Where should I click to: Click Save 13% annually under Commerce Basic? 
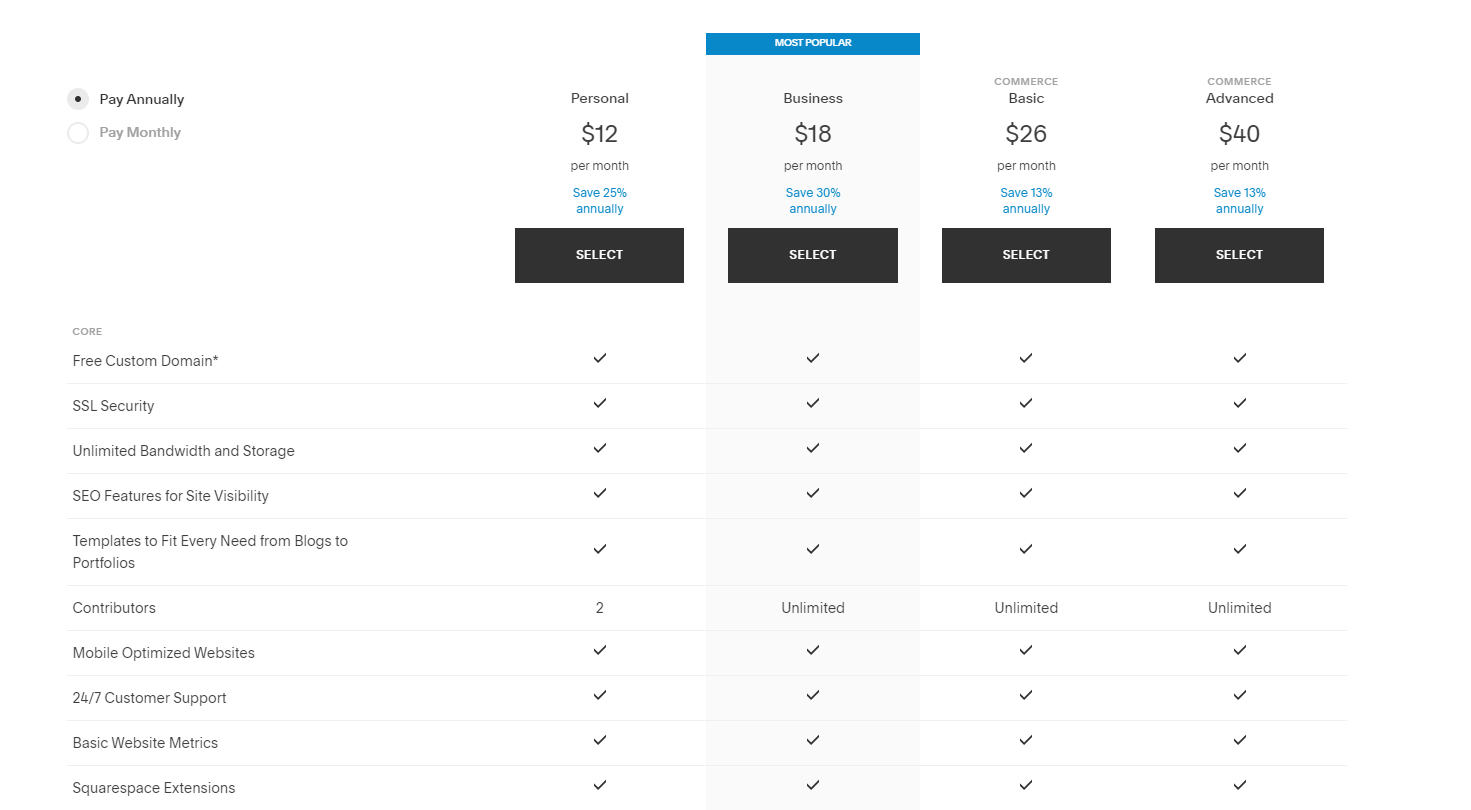(x=1026, y=201)
